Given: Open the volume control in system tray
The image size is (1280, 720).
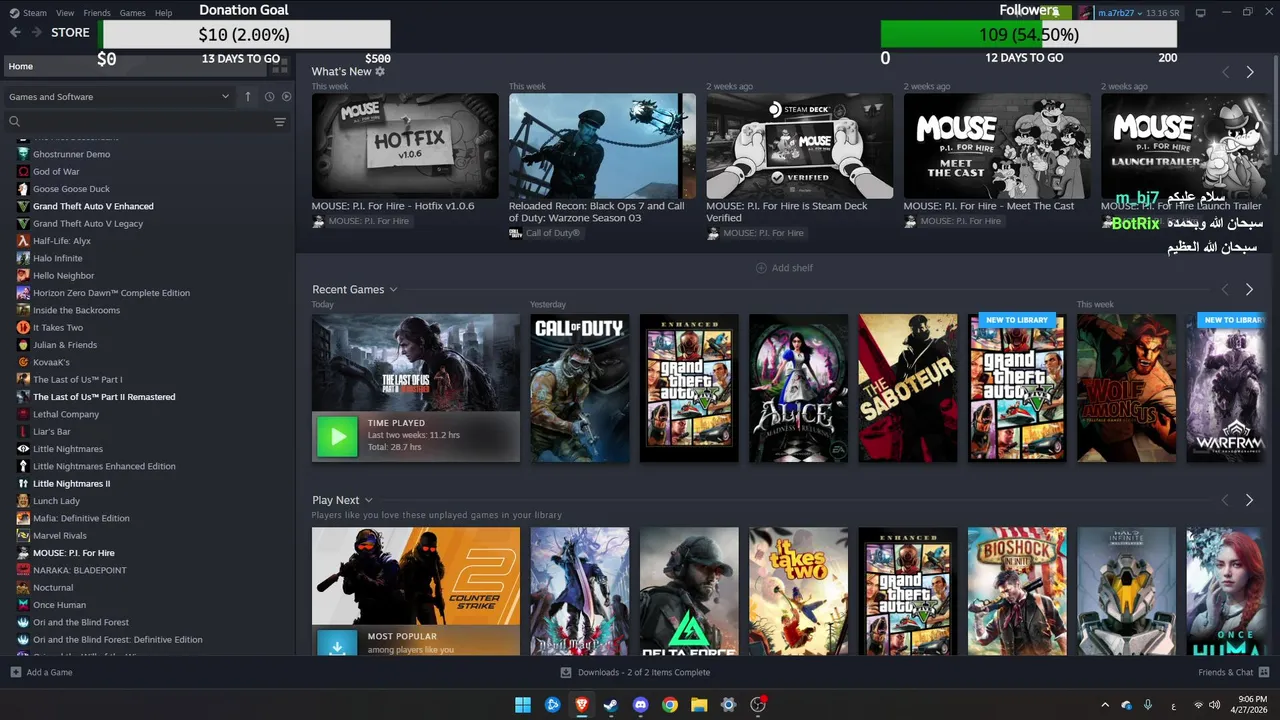Looking at the screenshot, I should 1215,705.
